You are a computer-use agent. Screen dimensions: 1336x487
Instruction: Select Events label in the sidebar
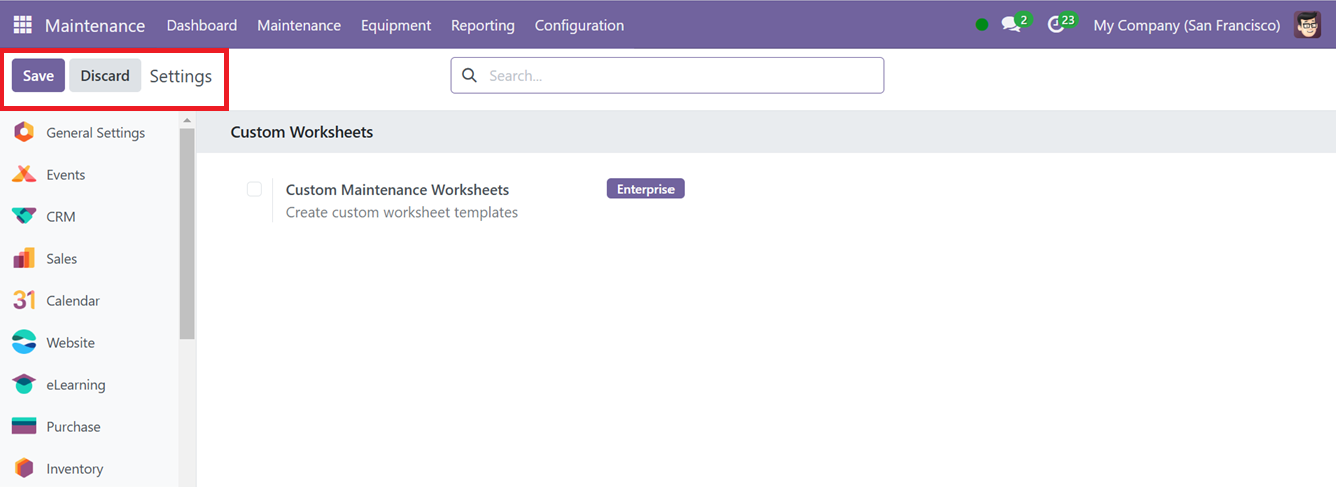tap(66, 174)
